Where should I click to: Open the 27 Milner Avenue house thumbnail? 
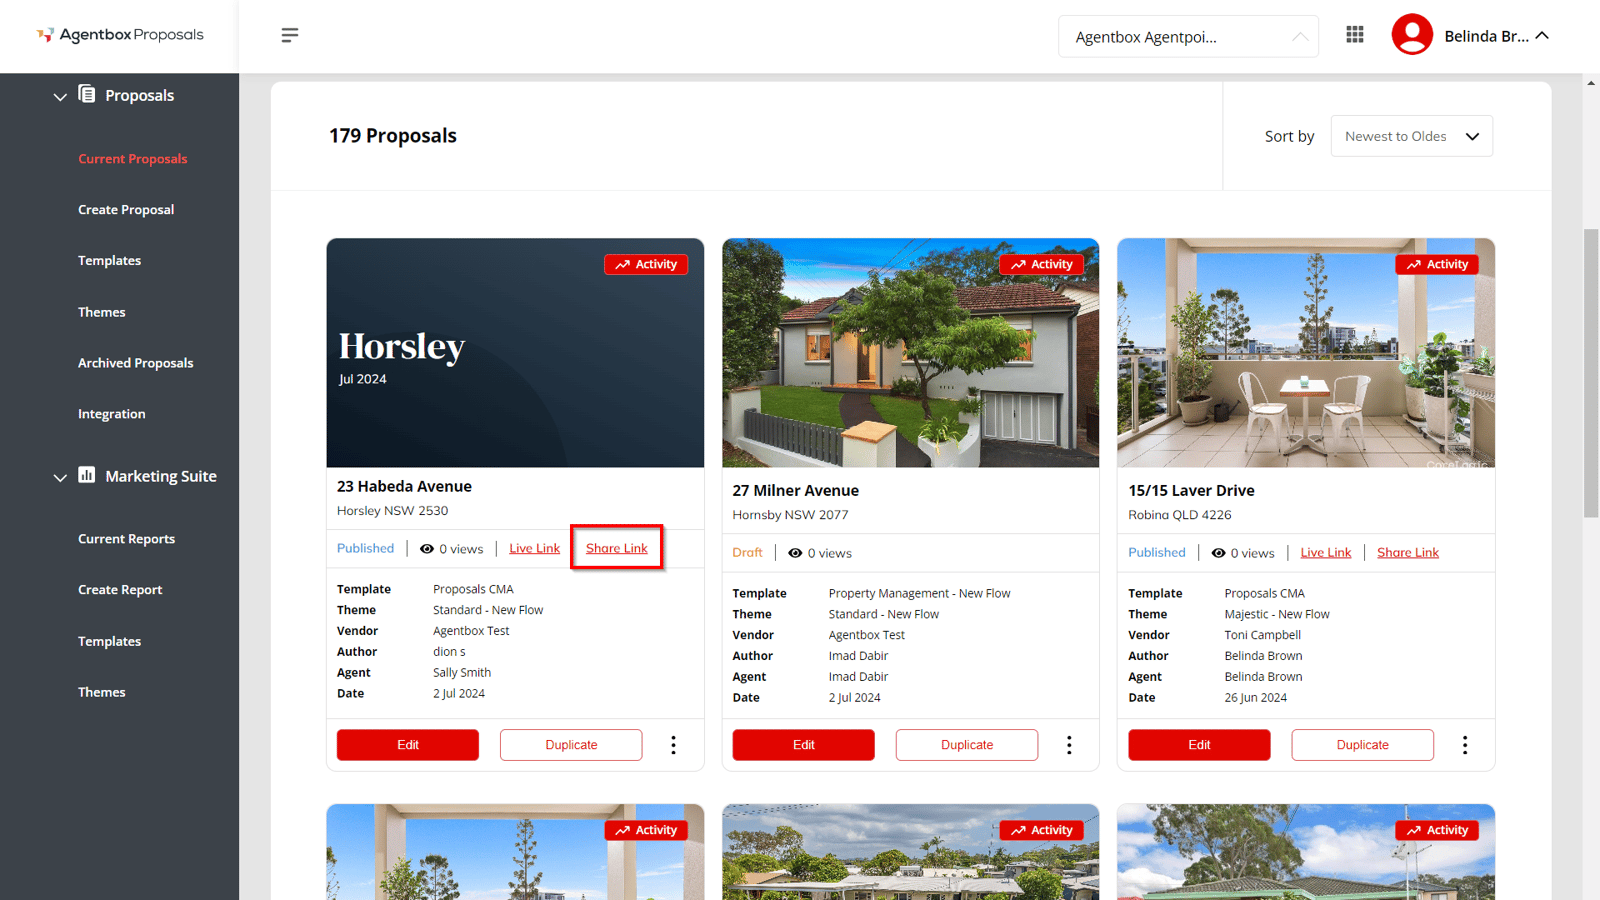(x=910, y=353)
